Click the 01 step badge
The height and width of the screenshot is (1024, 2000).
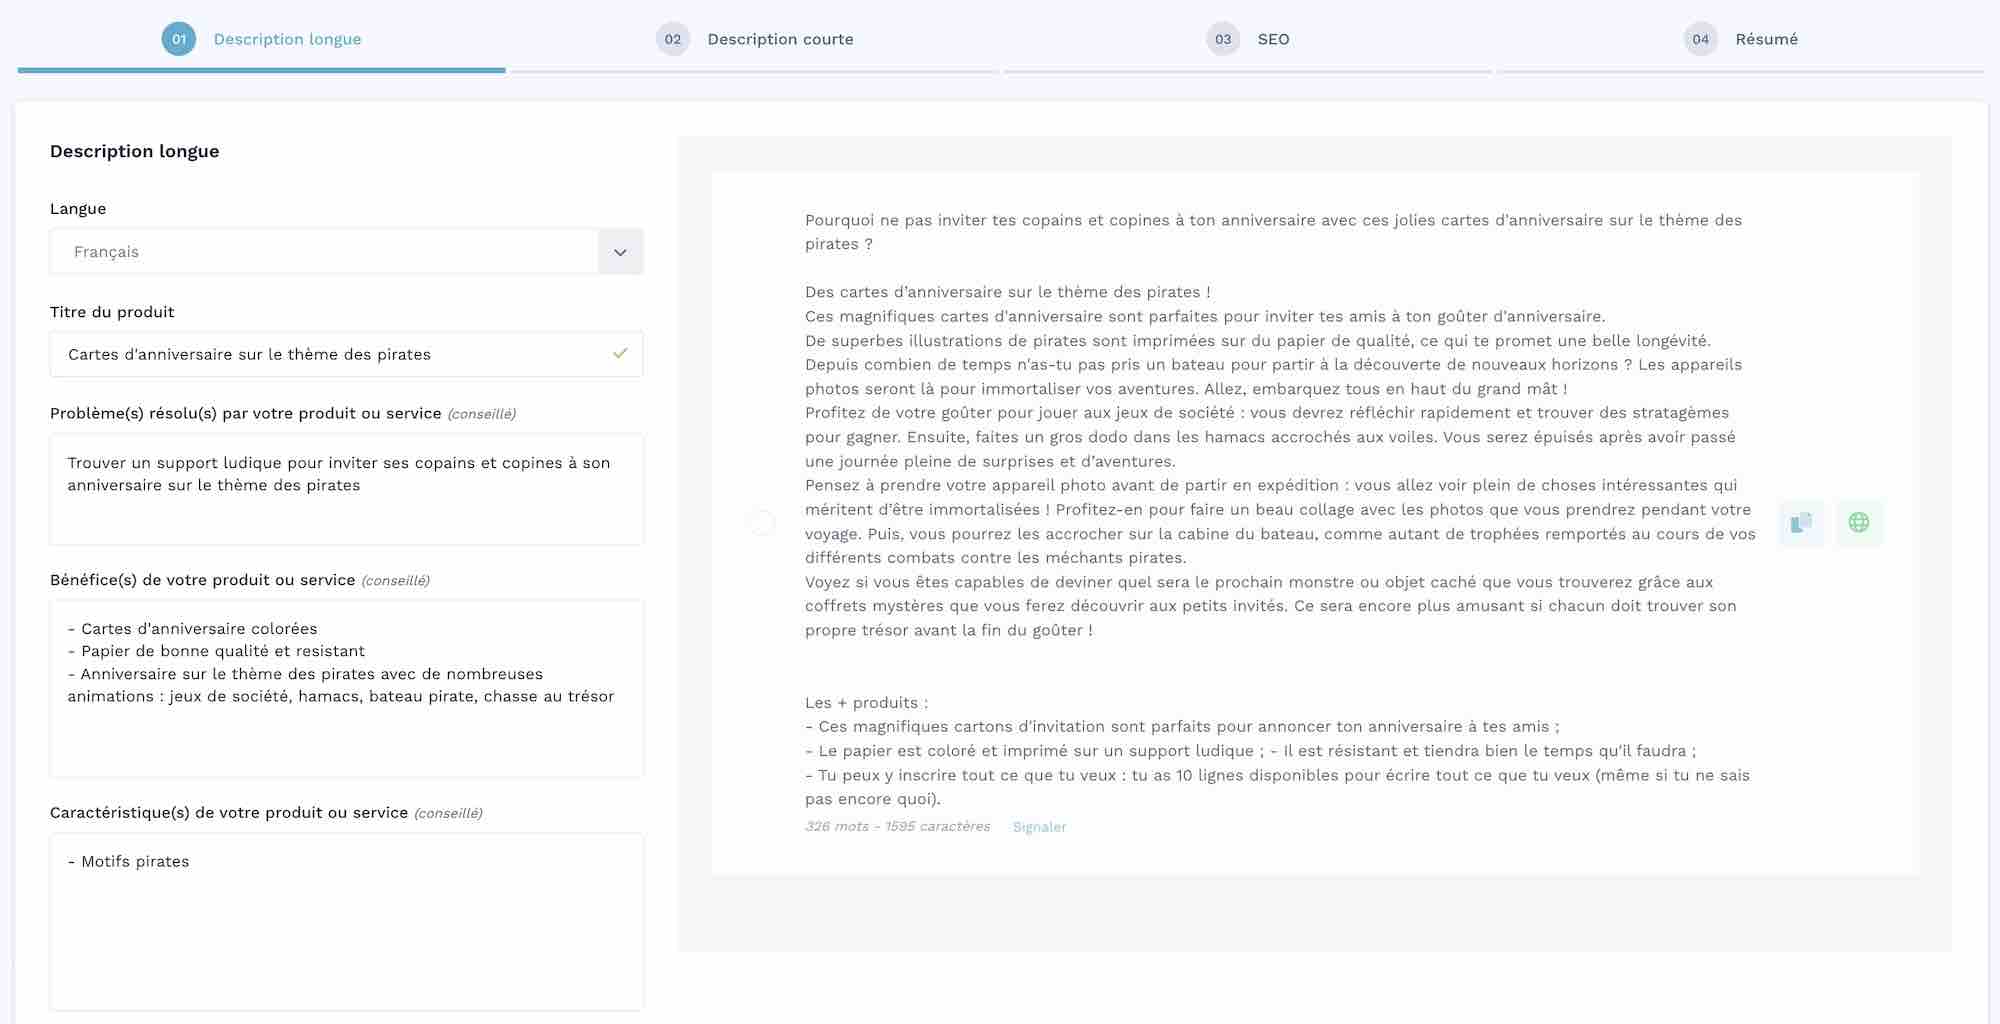[x=179, y=39]
